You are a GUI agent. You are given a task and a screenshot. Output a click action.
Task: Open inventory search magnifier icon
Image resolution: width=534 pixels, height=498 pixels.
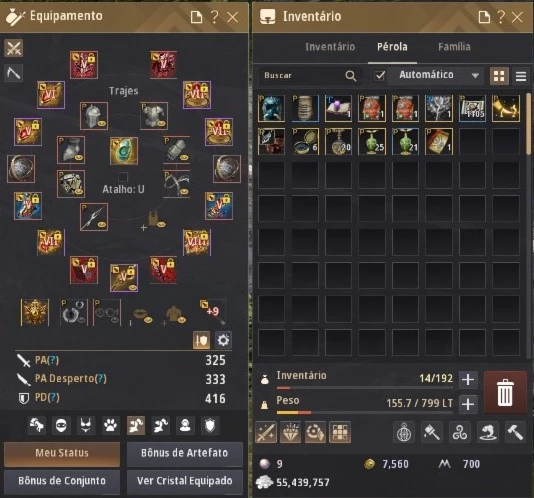pos(350,76)
